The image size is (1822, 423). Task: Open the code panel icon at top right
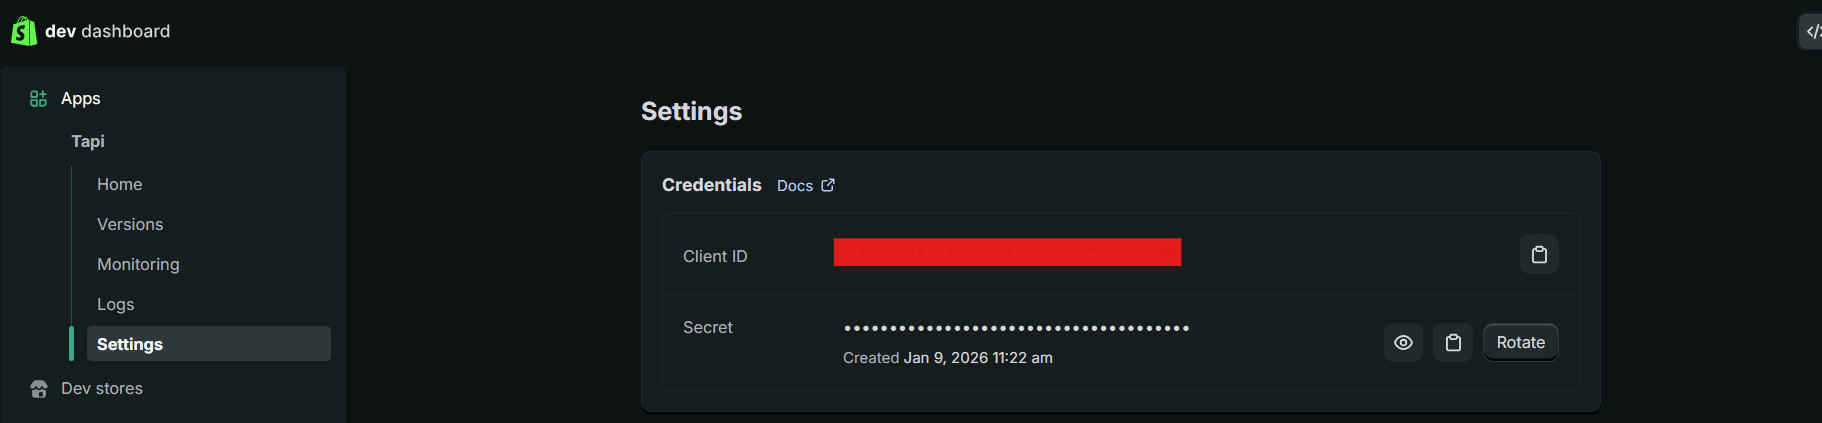coord(1811,31)
